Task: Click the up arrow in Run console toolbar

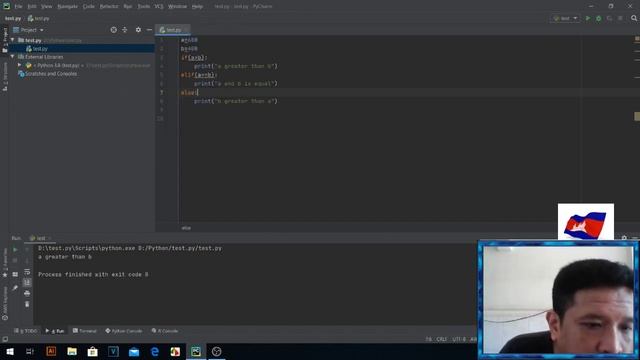Action: [x=27, y=249]
